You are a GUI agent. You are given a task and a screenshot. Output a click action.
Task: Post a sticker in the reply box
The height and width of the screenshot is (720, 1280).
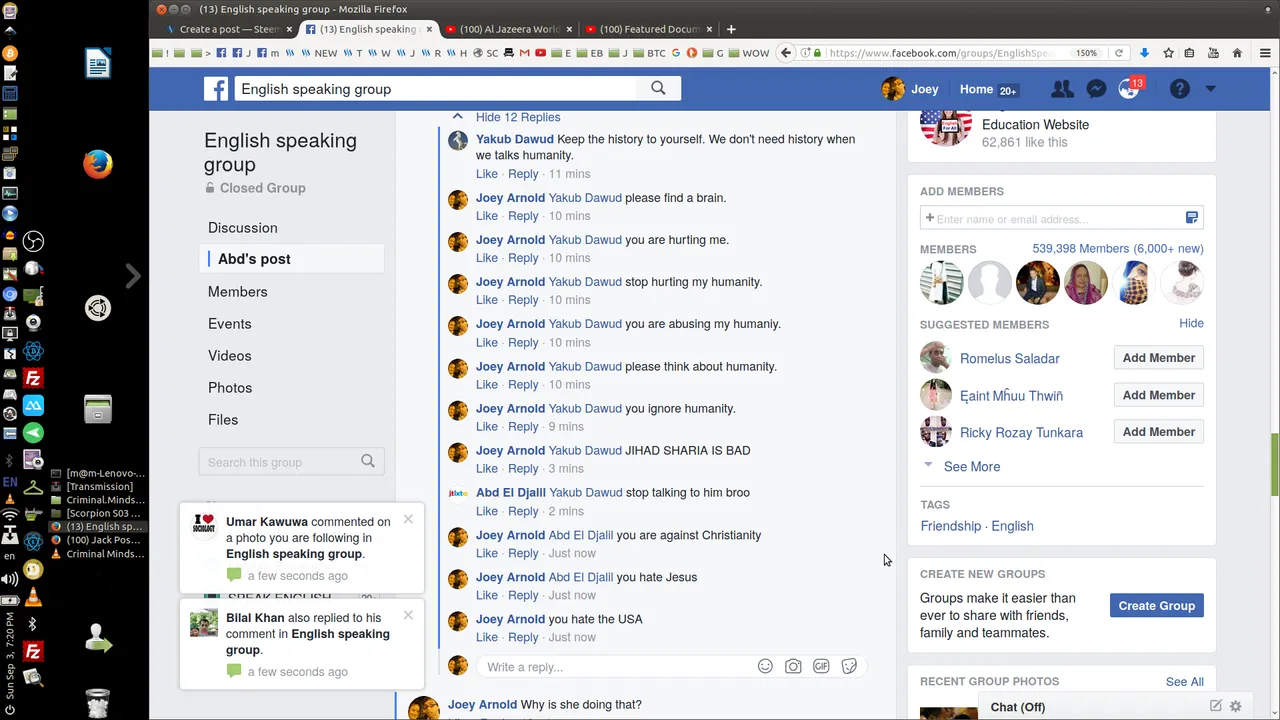(x=849, y=666)
